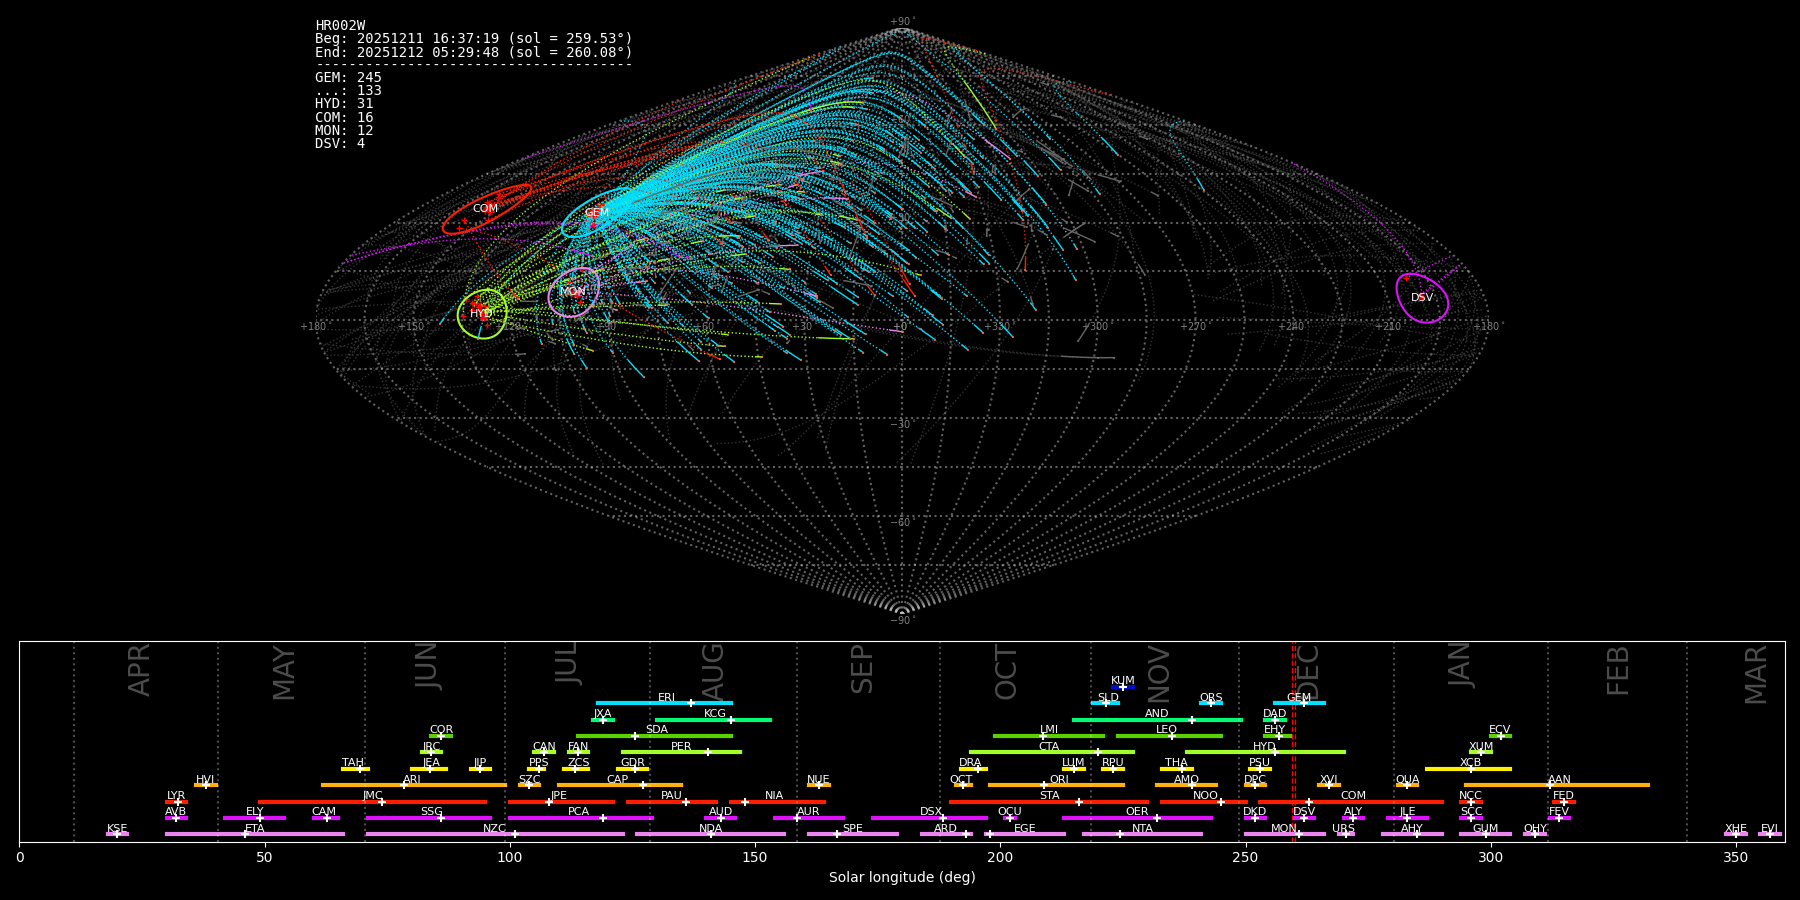Click the orange CAP shower bar
Image resolution: width=1800 pixels, height=900 pixels.
click(x=620, y=785)
